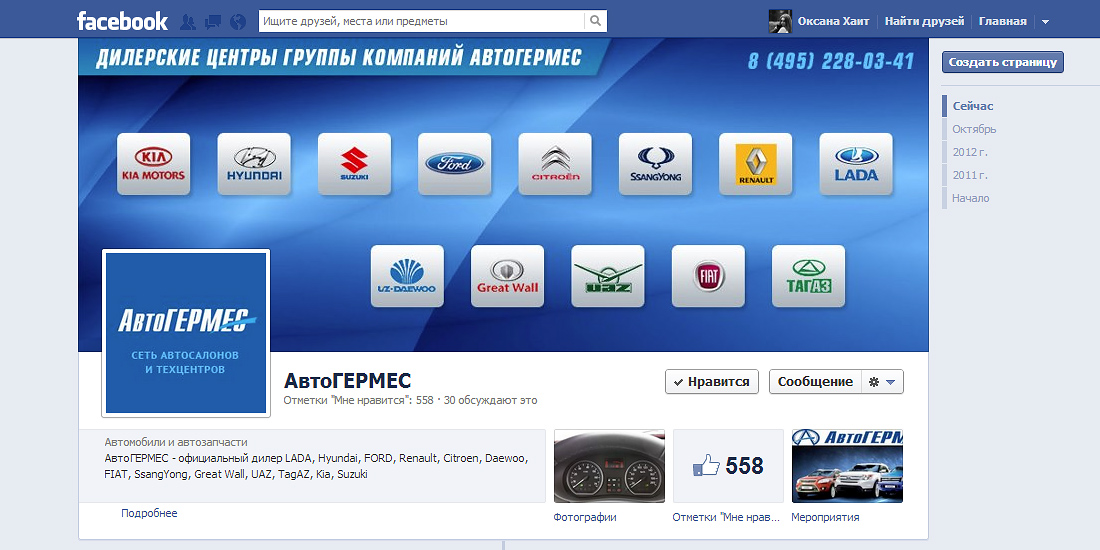Select Сейчас in the timeline
This screenshot has width=1100, height=550.
[x=972, y=107]
